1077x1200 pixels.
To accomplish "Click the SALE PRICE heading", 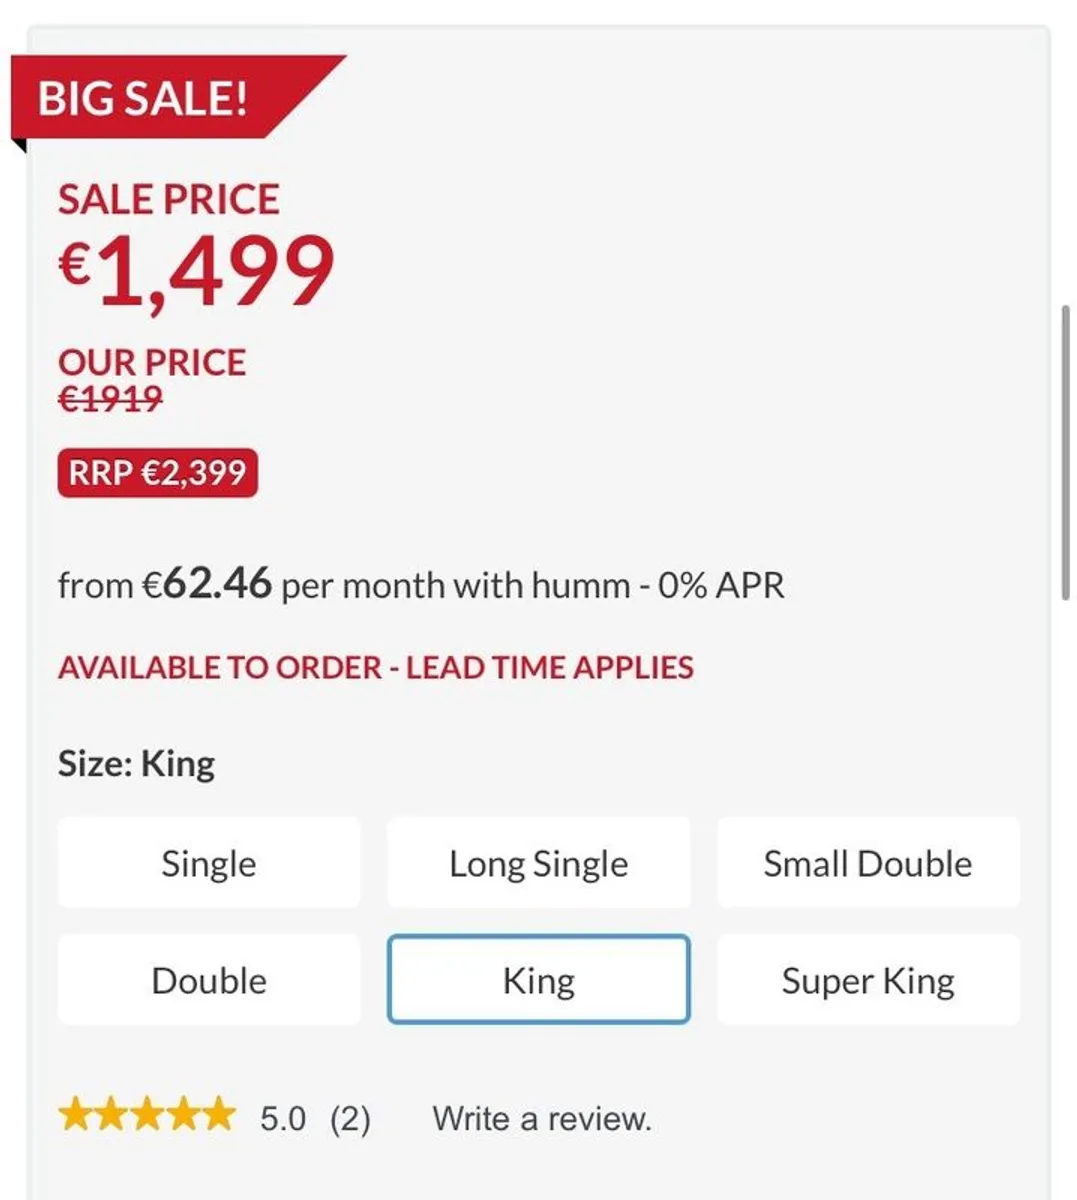I will 168,199.
